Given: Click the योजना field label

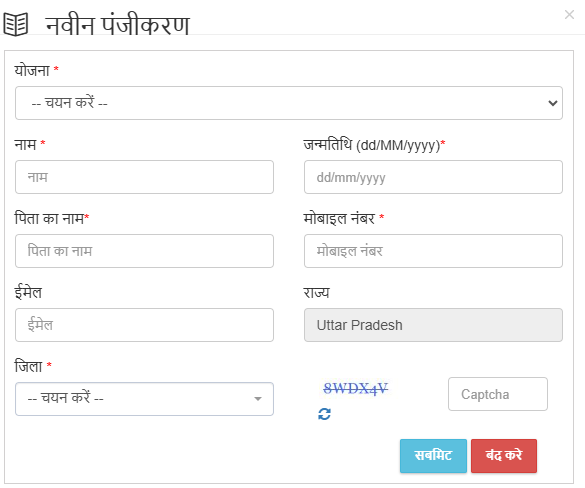Looking at the screenshot, I should 32,70.
